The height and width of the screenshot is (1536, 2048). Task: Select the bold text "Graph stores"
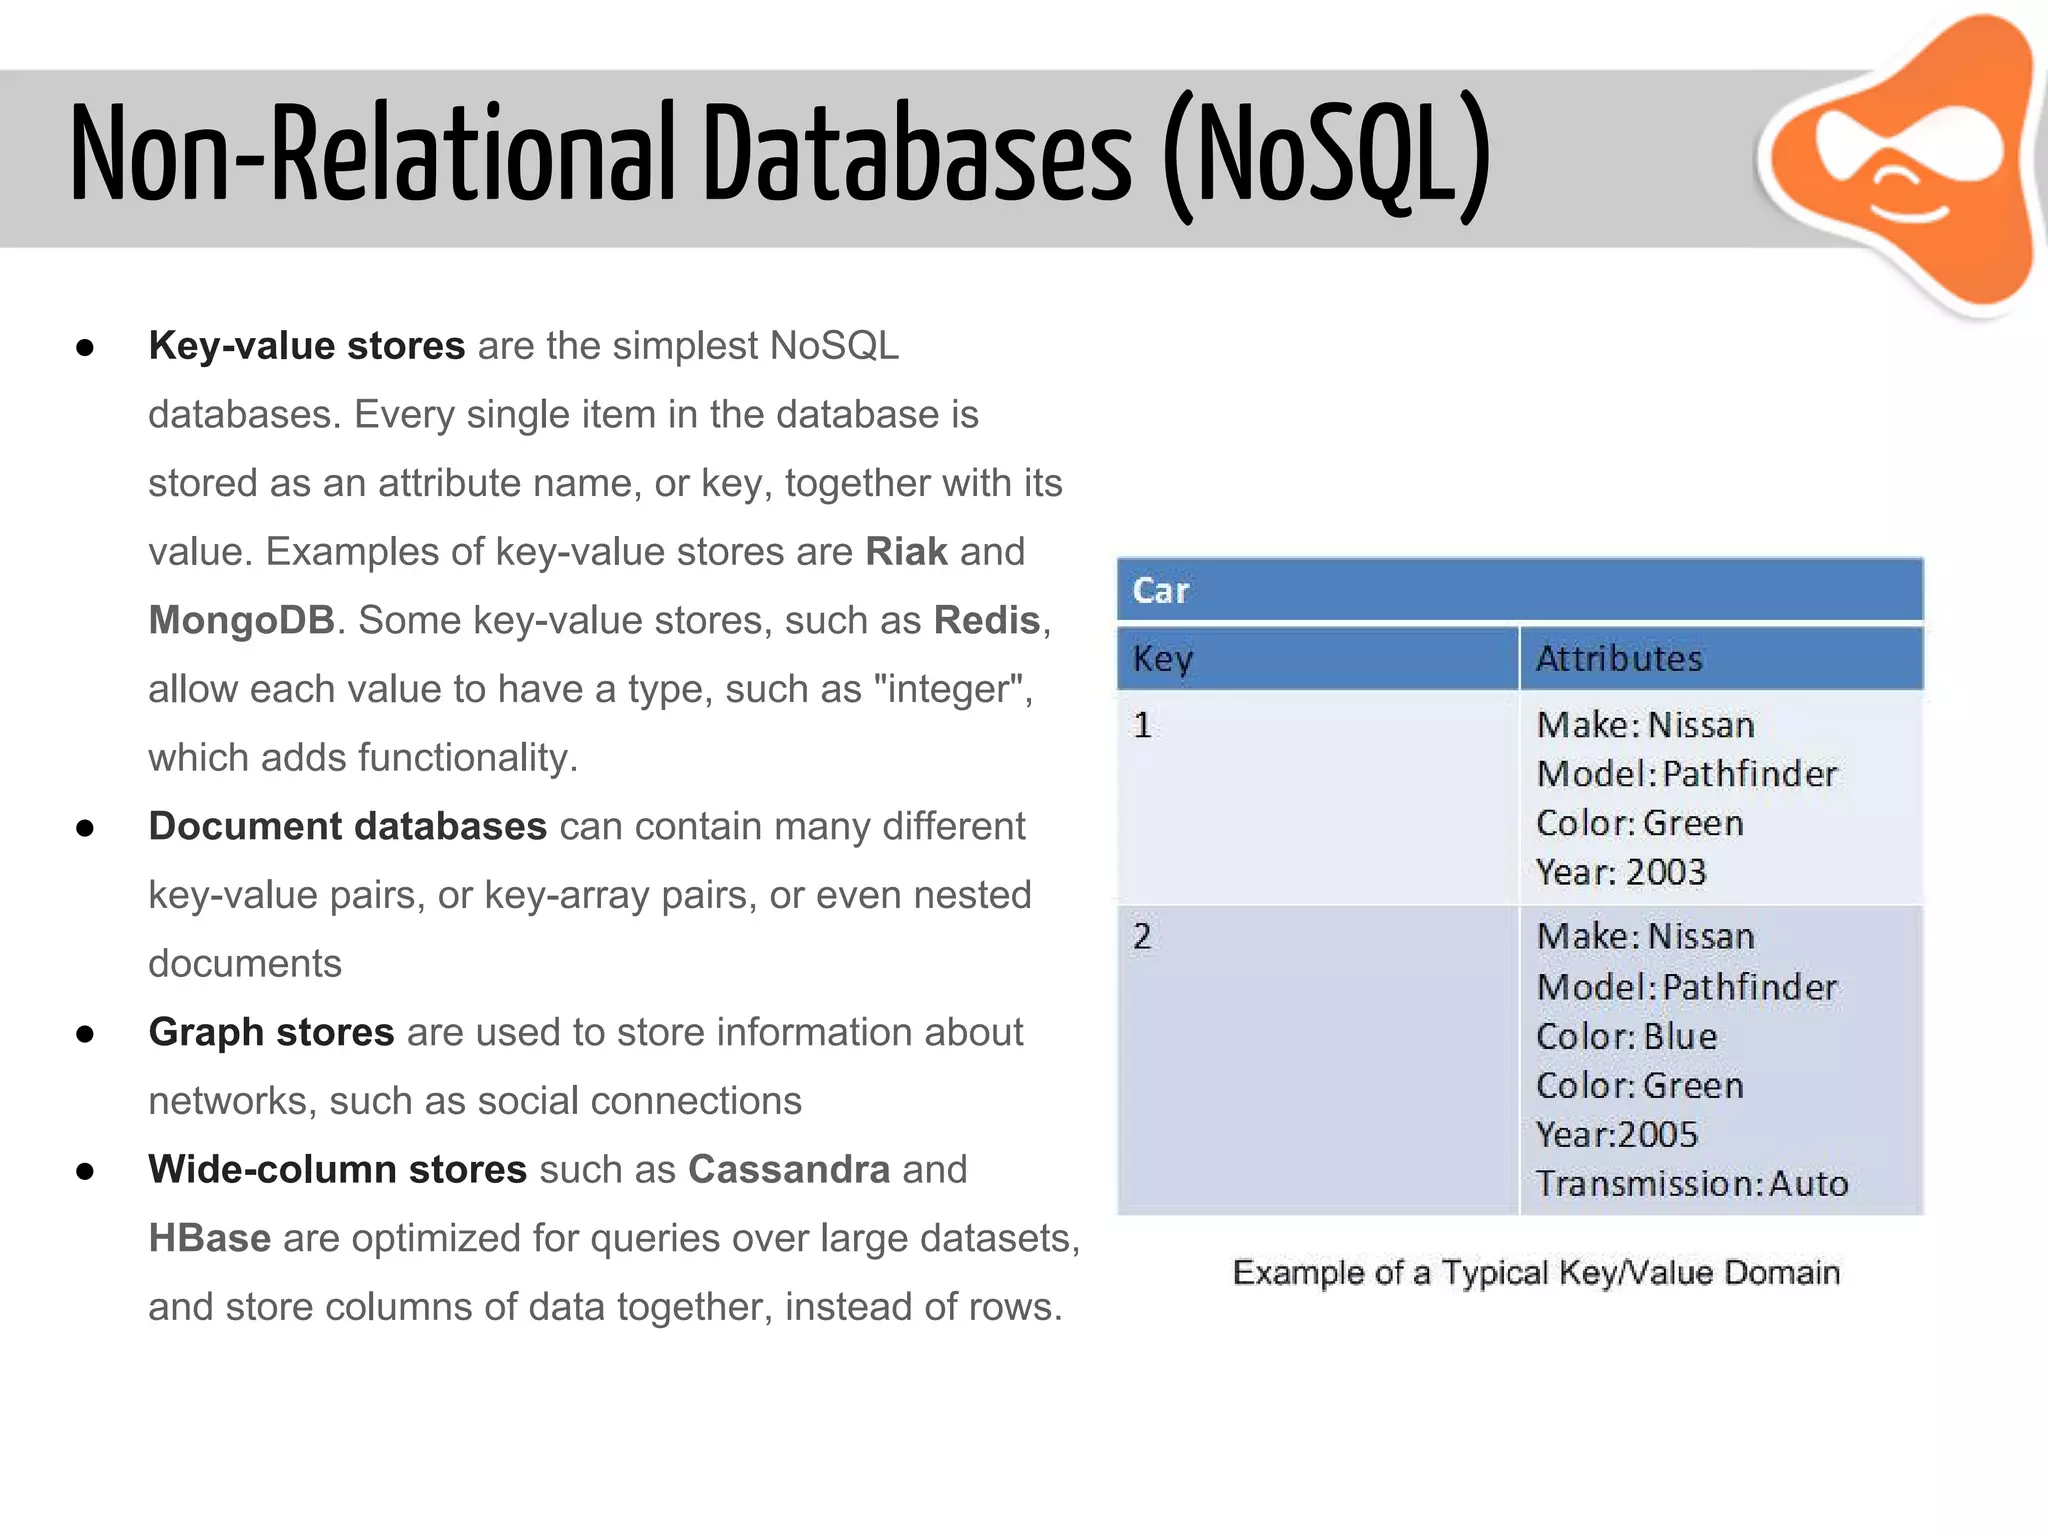[x=271, y=1033]
